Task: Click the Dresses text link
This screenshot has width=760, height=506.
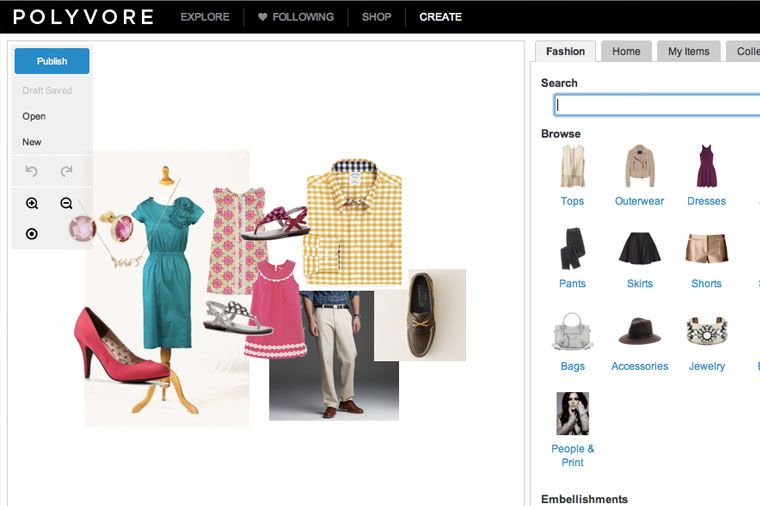Action: [706, 201]
